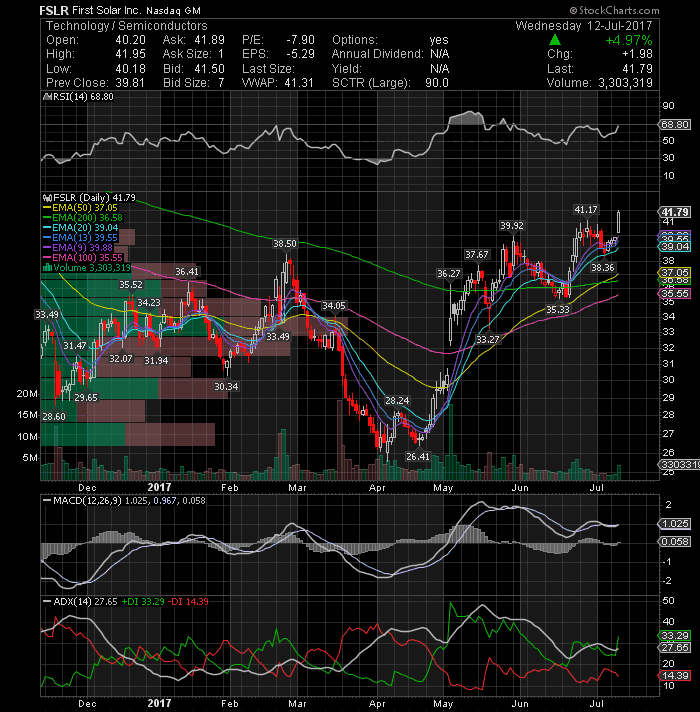Click the EPS value -5.29

(x=300, y=54)
